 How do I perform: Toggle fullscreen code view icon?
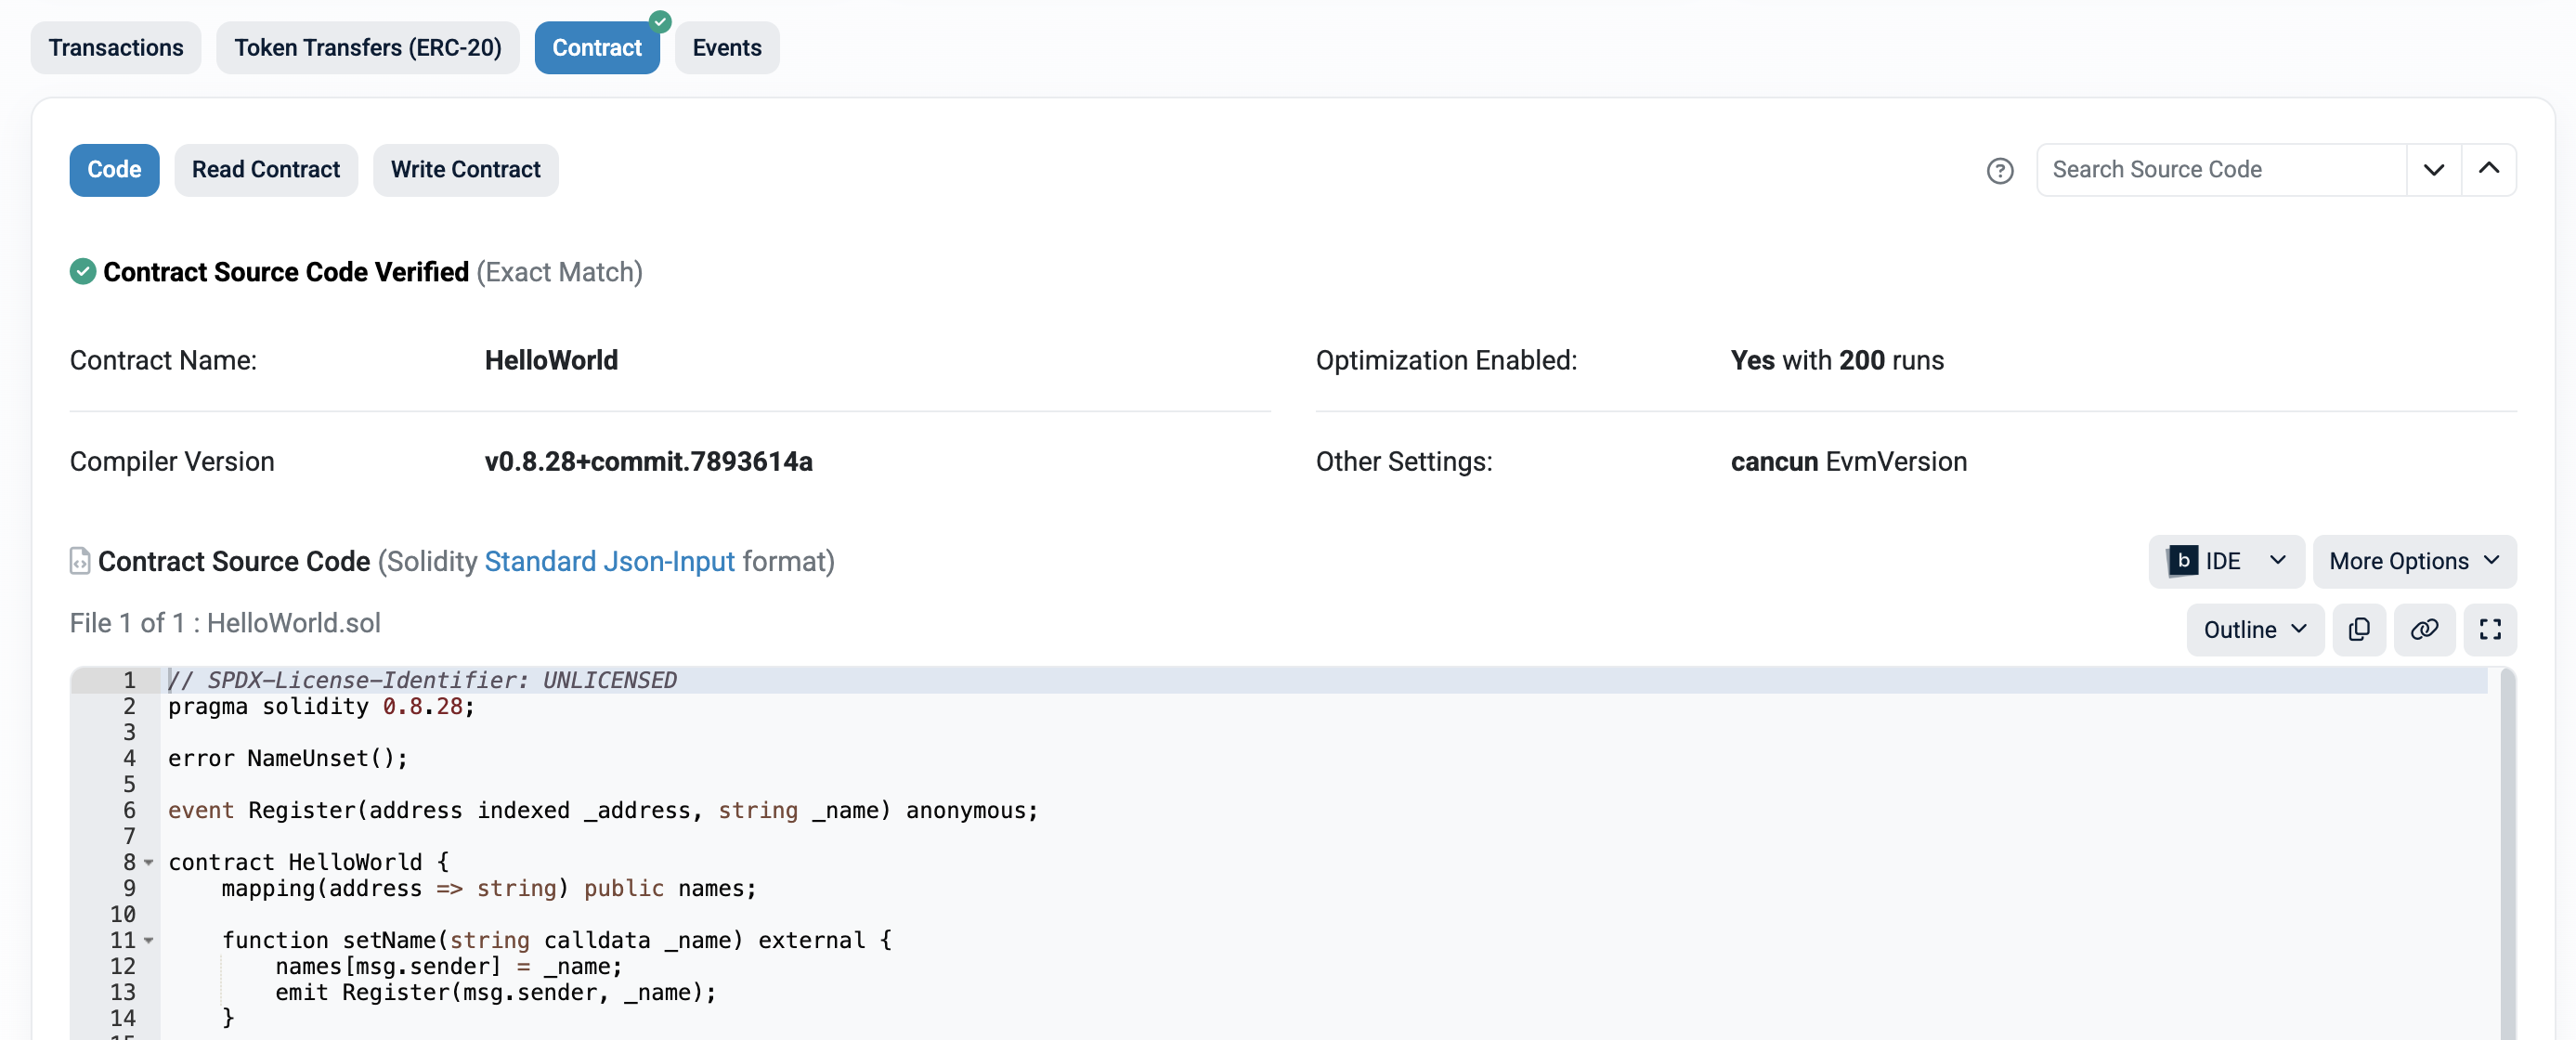pyautogui.click(x=2489, y=629)
